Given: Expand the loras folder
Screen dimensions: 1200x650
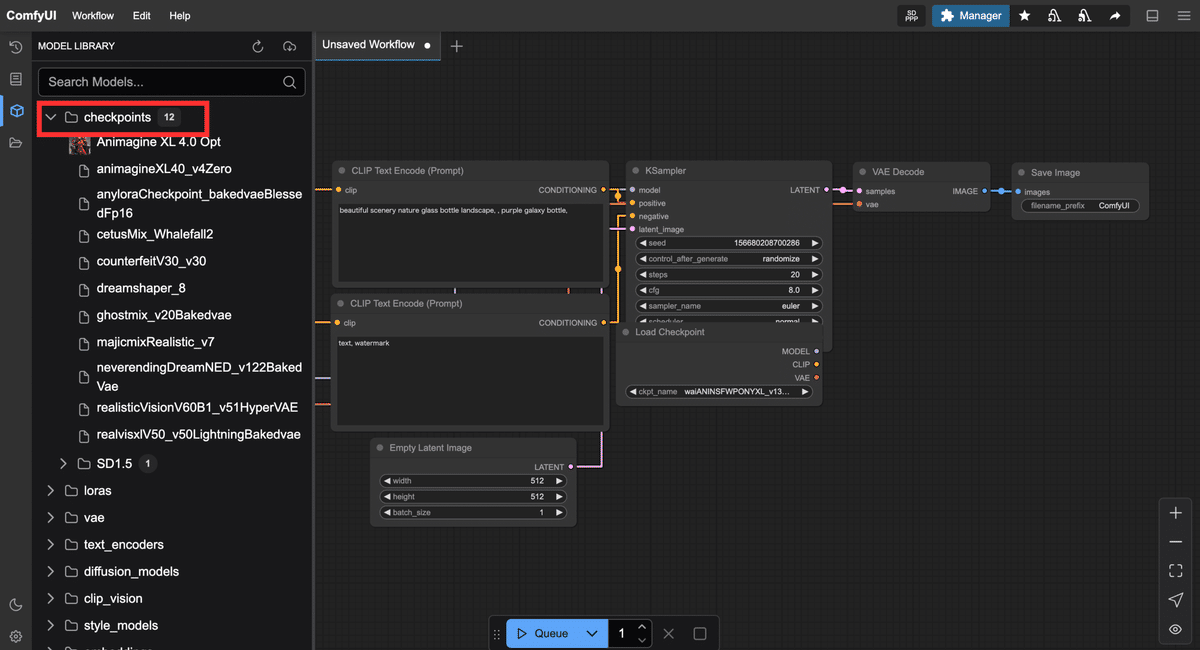Looking at the screenshot, I should (51, 491).
